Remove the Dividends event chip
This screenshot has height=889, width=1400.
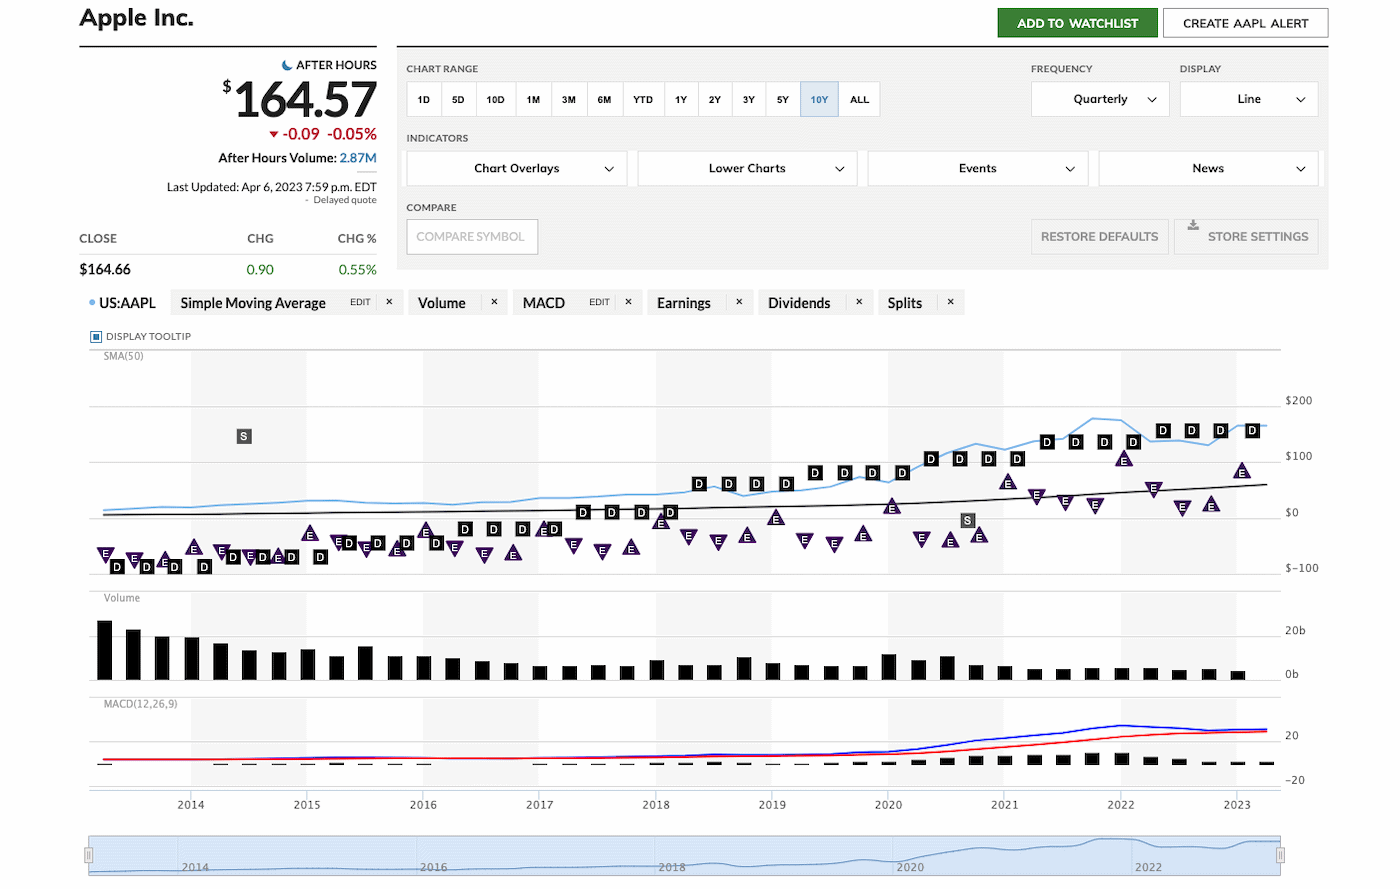coord(859,302)
